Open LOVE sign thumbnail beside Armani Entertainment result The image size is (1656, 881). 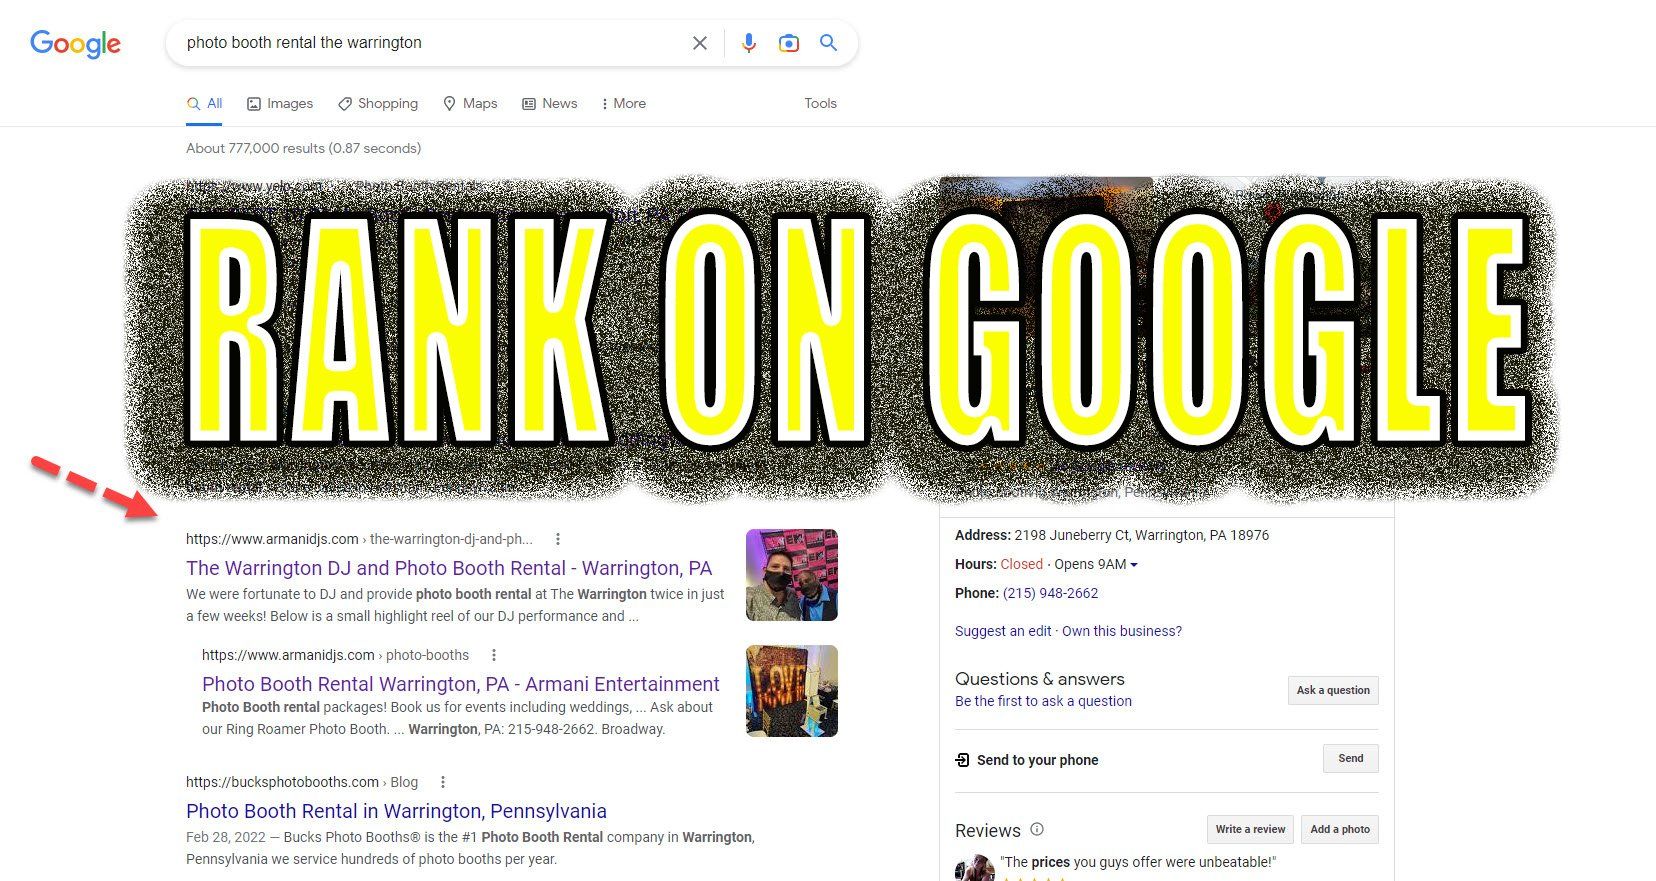[x=792, y=691]
